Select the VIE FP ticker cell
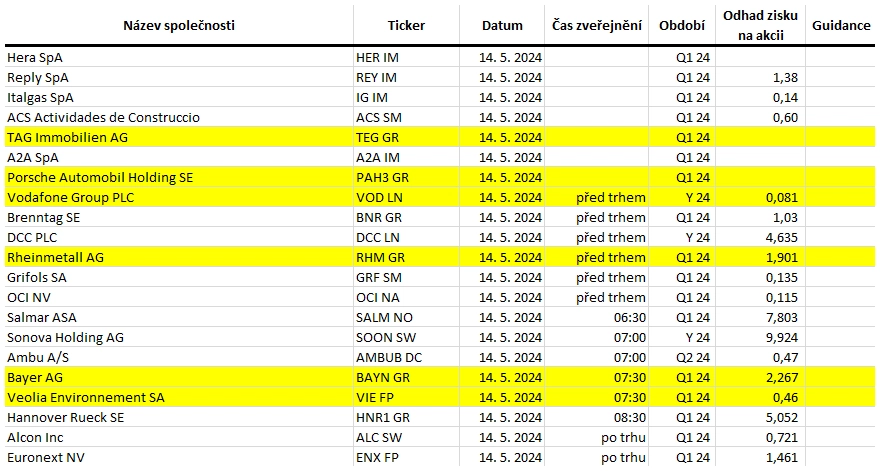The width and height of the screenshot is (882, 471). click(406, 397)
